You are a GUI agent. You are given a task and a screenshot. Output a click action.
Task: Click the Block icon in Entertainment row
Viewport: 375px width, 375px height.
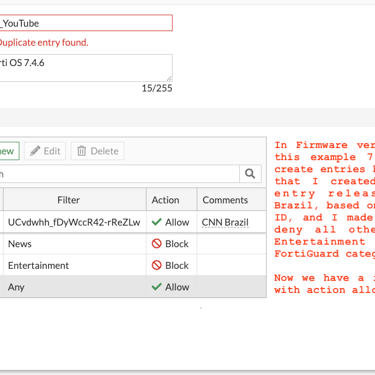[x=156, y=265]
